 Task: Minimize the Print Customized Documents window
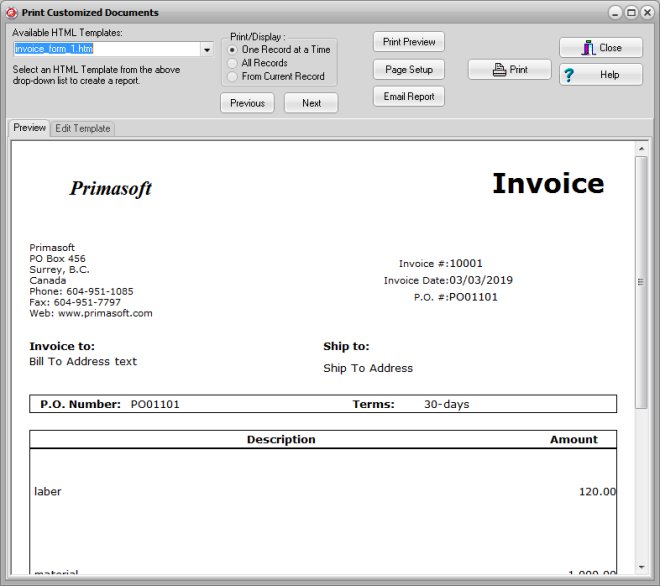615,13
